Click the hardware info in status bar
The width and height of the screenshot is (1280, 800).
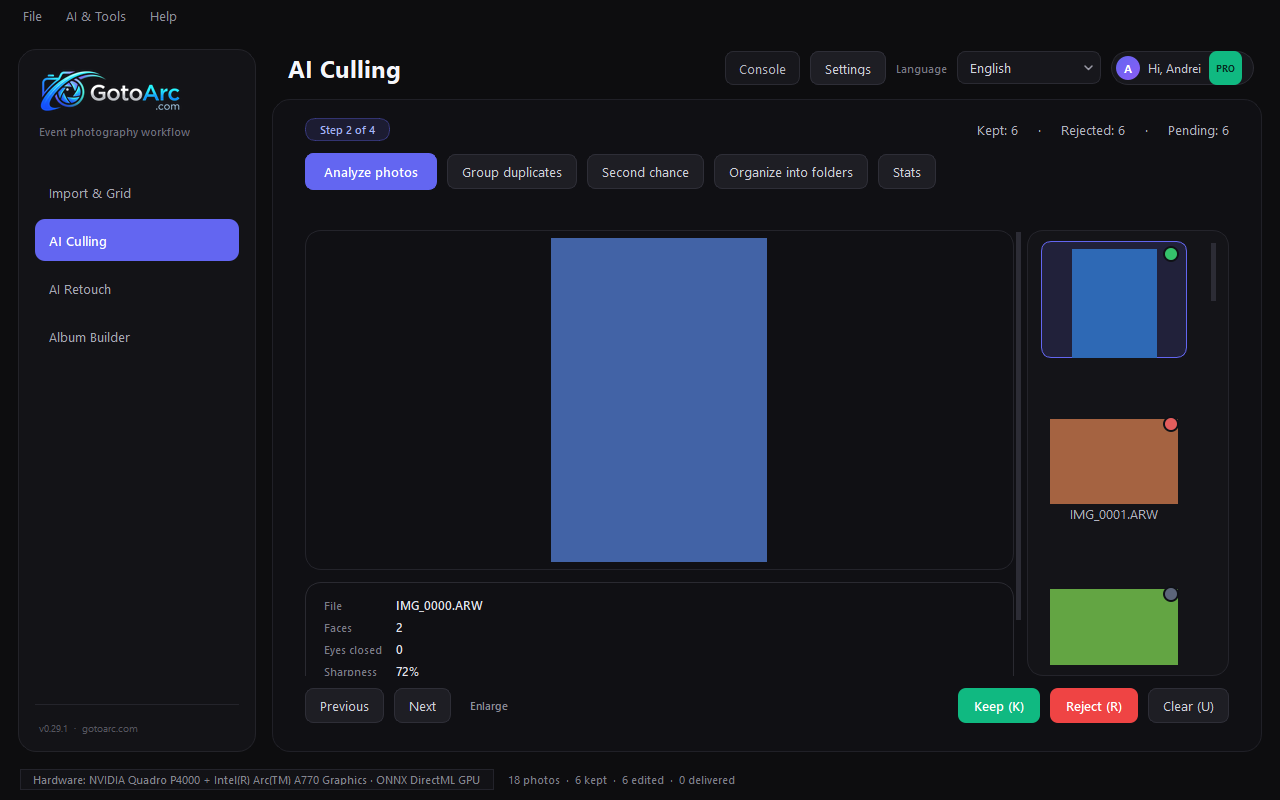[257, 780]
